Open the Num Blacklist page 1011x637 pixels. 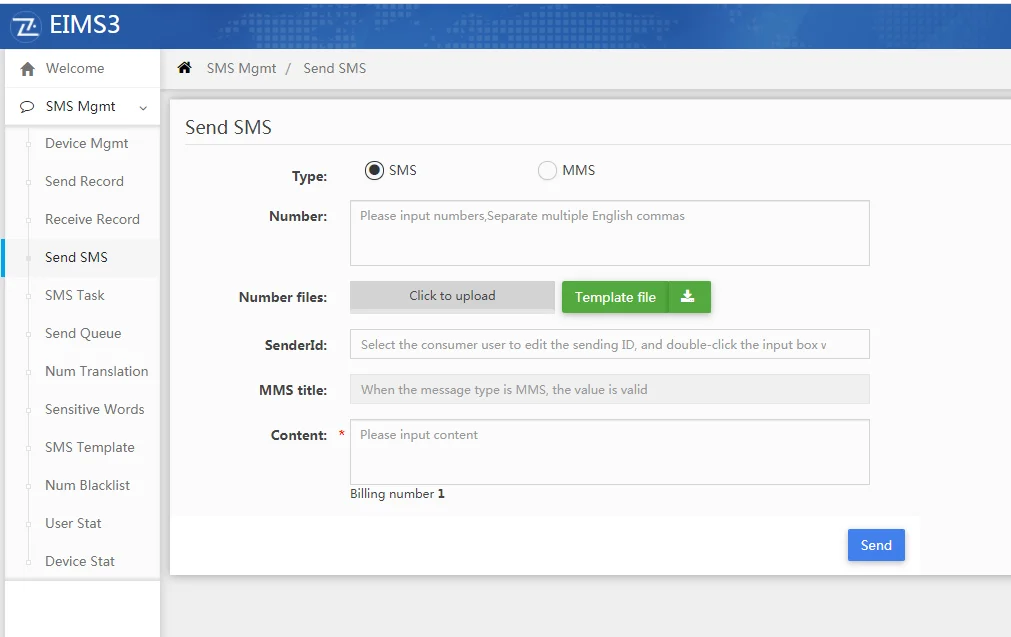tap(87, 485)
